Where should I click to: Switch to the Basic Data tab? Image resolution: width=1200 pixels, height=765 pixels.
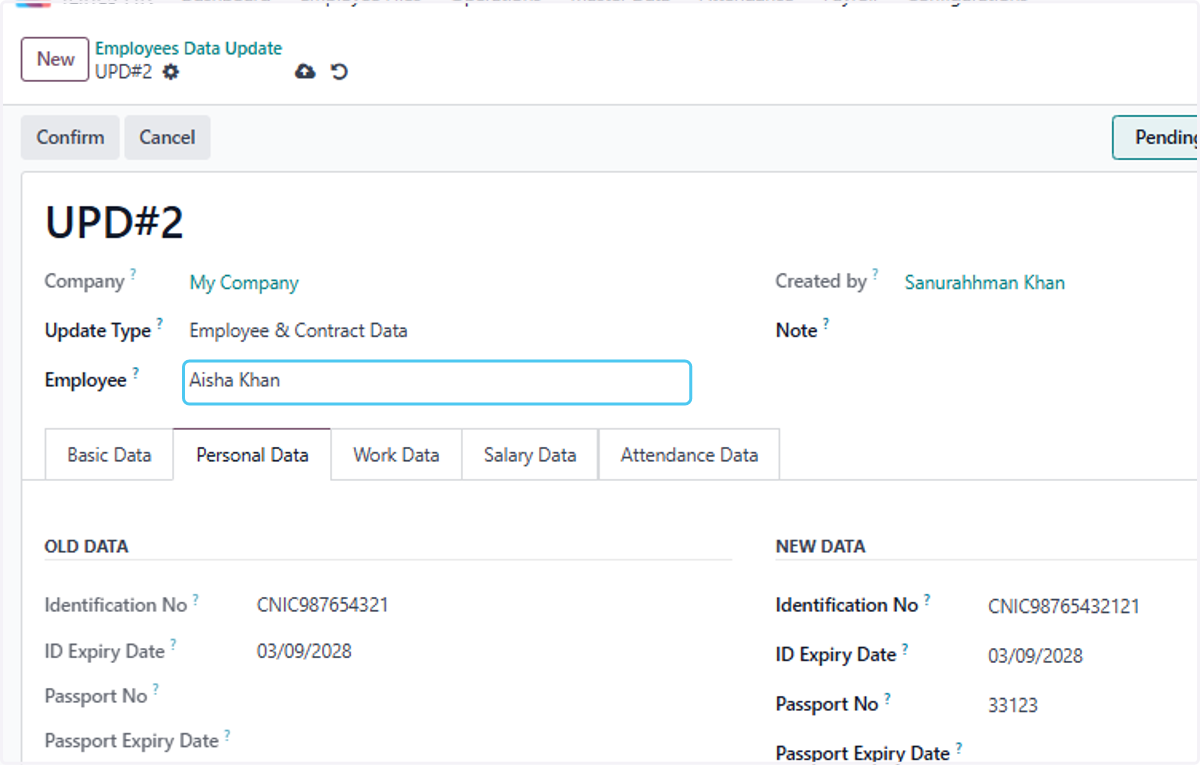(x=109, y=455)
